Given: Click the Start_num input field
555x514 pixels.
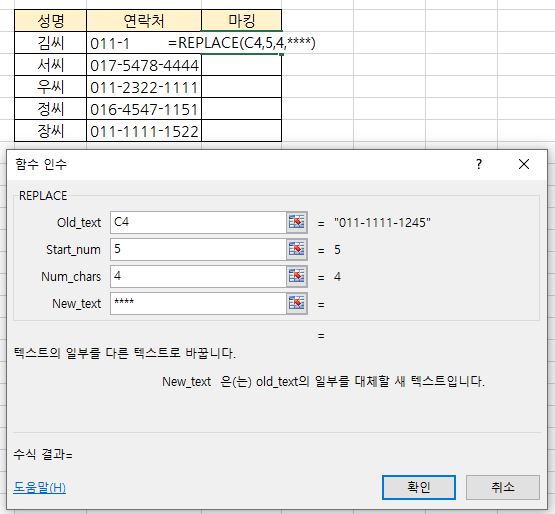Looking at the screenshot, I should (198, 250).
